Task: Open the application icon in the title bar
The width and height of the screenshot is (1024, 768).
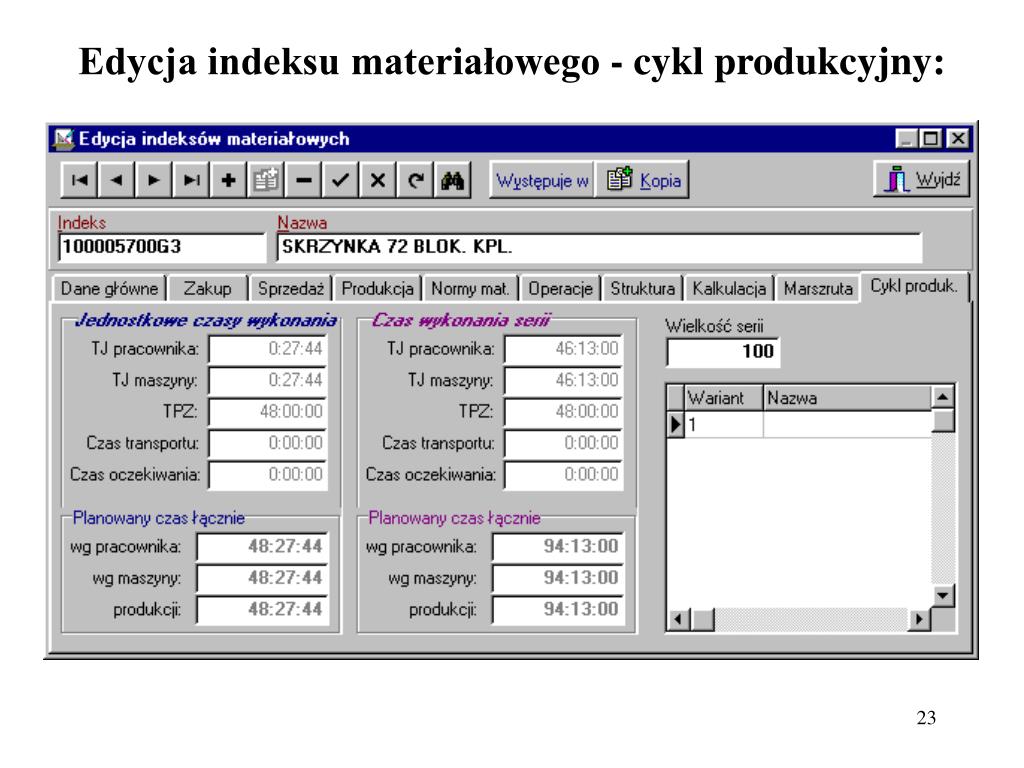Action: [64, 138]
